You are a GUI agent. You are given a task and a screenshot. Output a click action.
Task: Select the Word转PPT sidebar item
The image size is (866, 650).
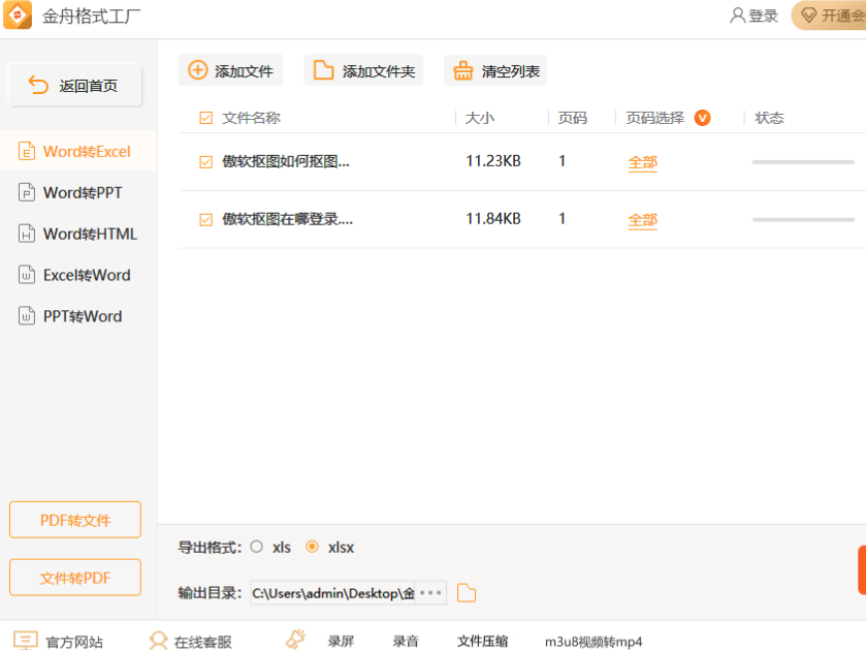(78, 192)
